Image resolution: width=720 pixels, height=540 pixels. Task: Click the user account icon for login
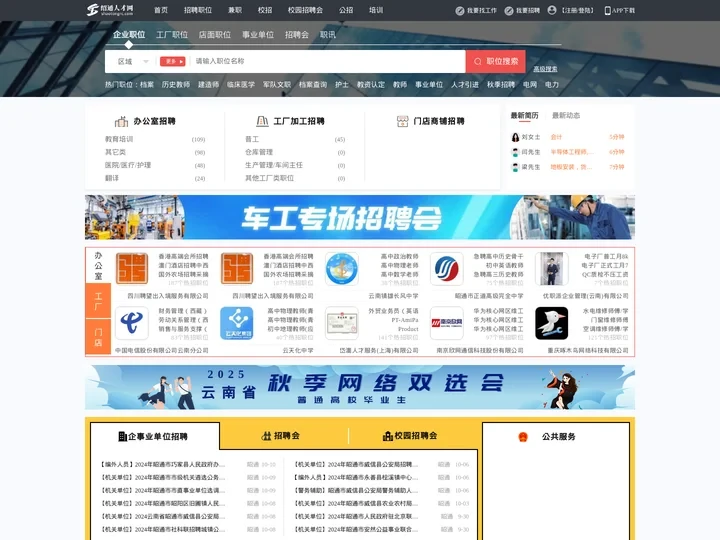click(552, 10)
